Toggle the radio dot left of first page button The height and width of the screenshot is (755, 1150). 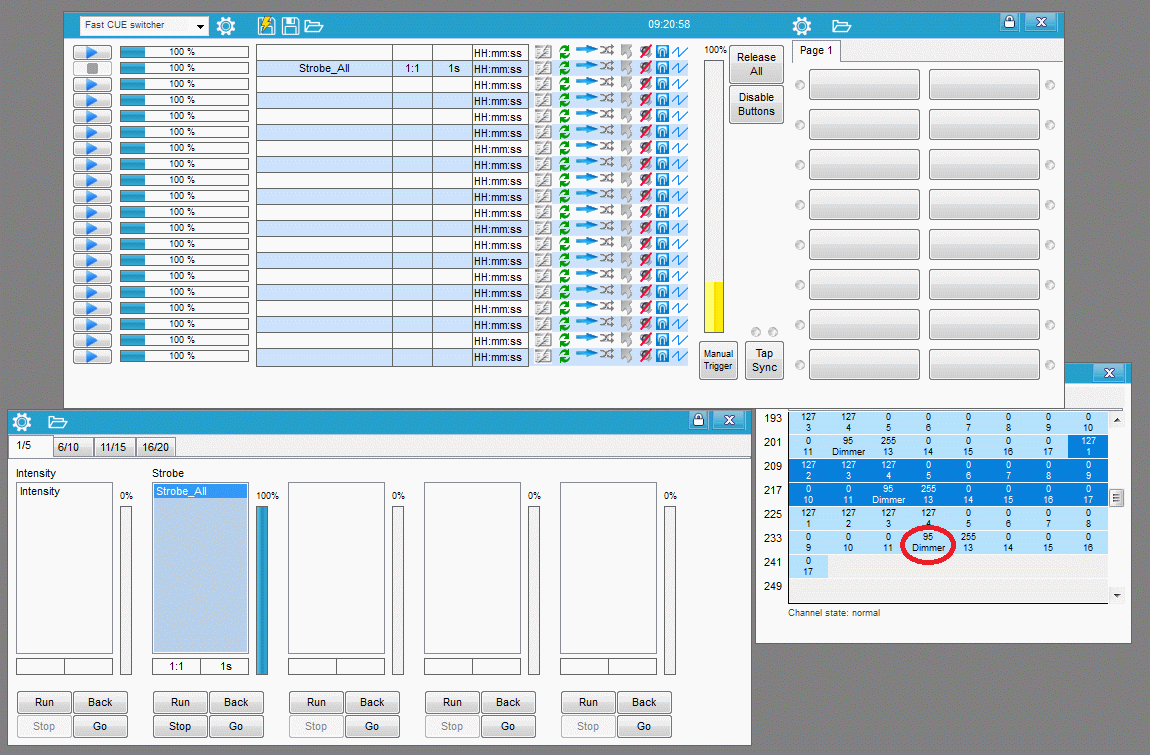pyautogui.click(x=800, y=85)
